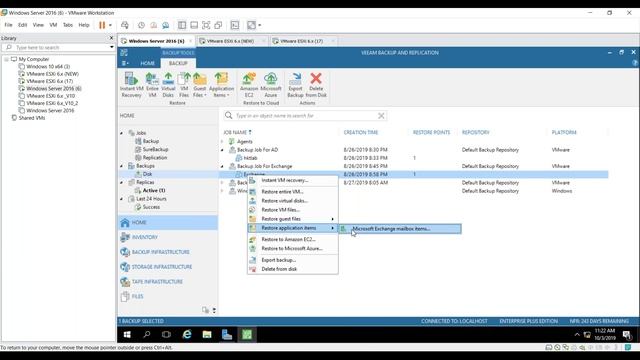Select SureBackup in the Jobs tree

[x=155, y=149]
